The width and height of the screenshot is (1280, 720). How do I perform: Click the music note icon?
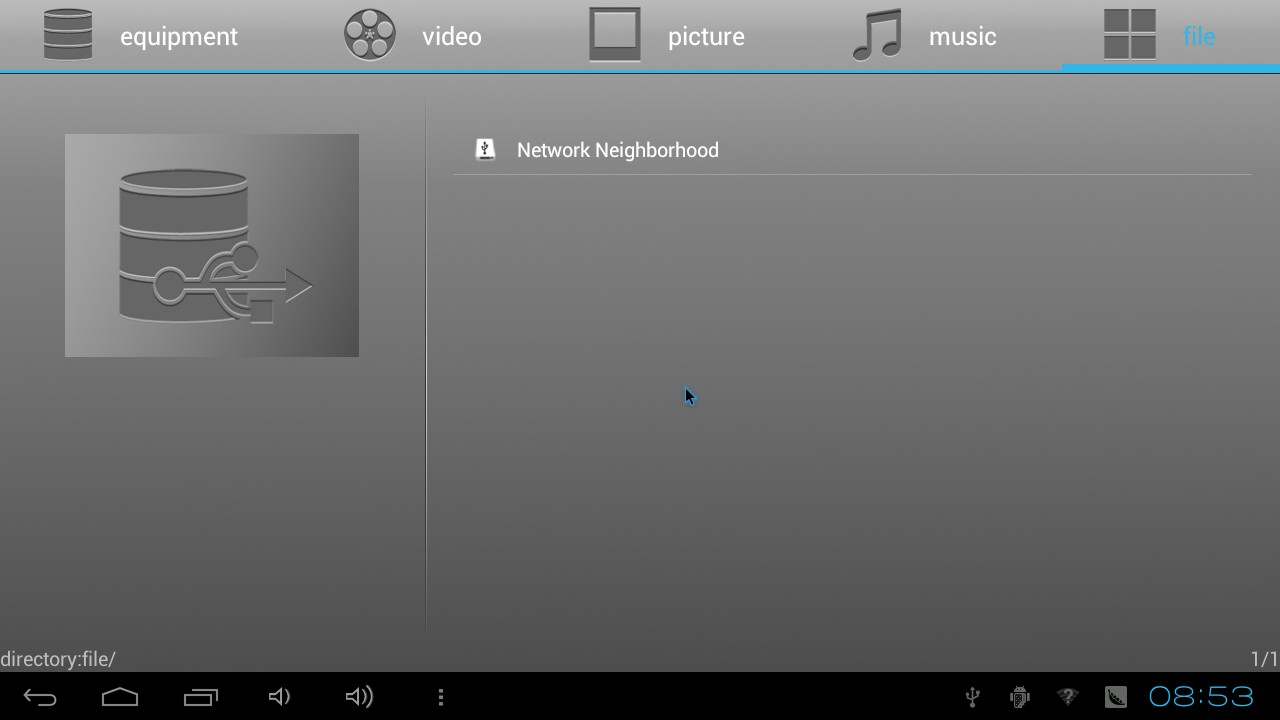coord(877,35)
